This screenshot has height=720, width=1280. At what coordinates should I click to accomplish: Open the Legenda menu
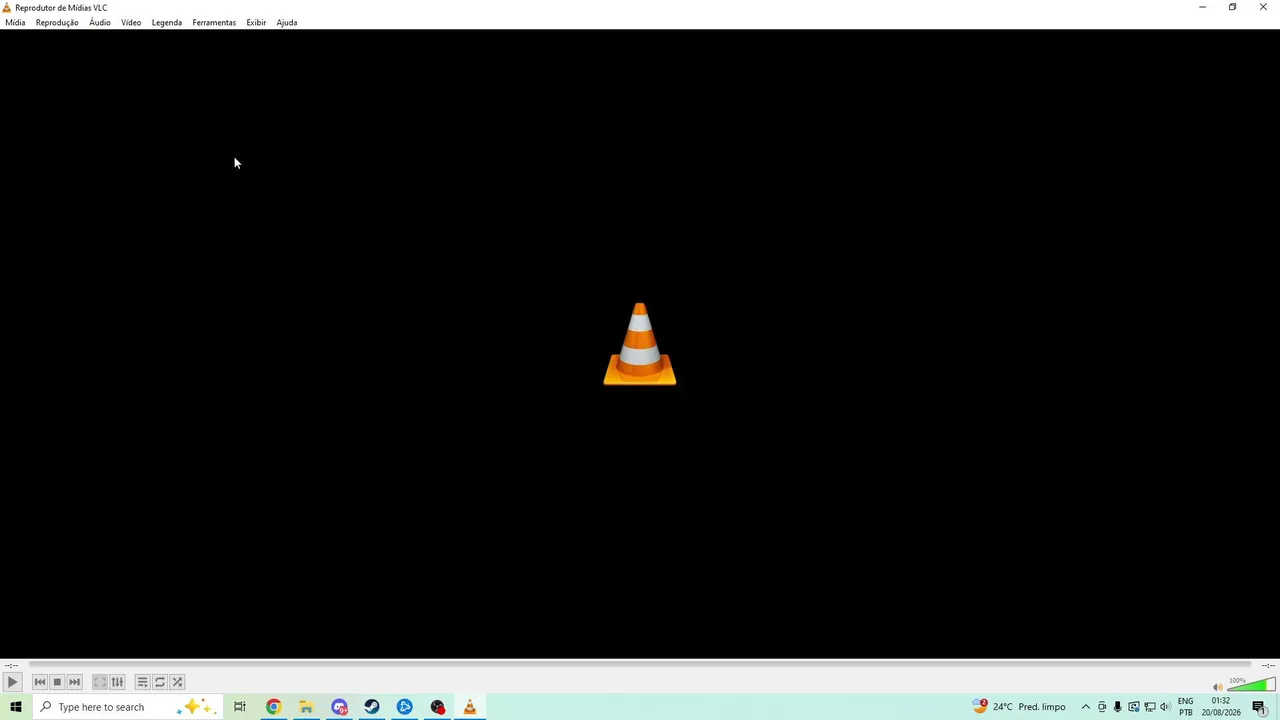coord(167,22)
